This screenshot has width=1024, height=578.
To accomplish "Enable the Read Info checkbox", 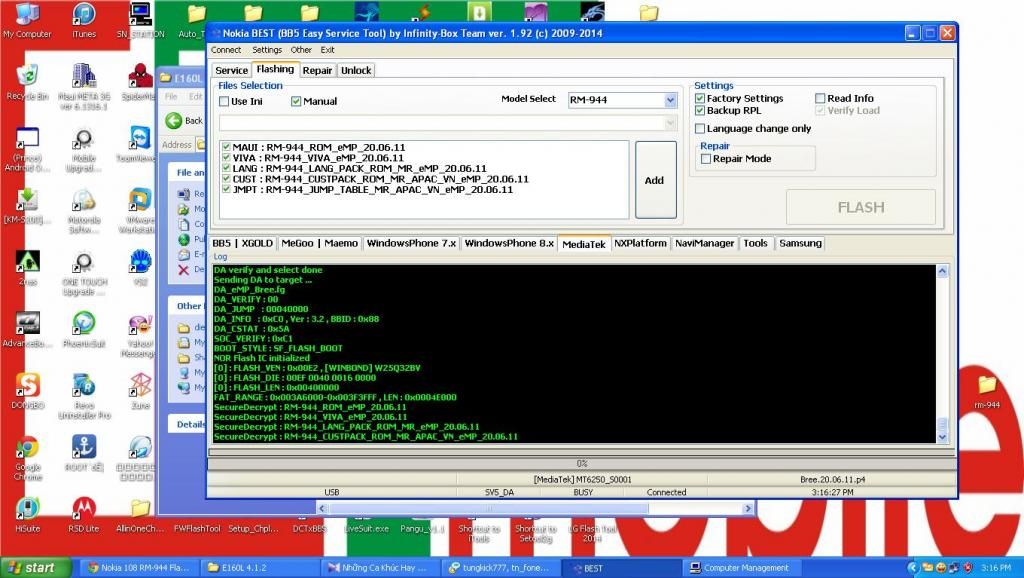I will (x=820, y=98).
